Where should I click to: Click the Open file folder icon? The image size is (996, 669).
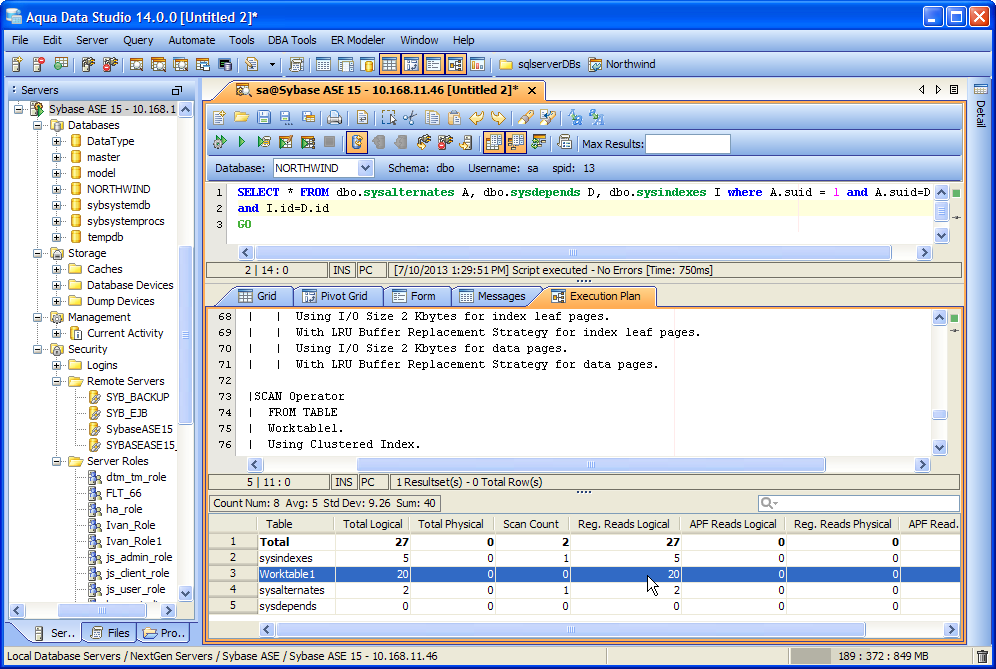tap(241, 117)
